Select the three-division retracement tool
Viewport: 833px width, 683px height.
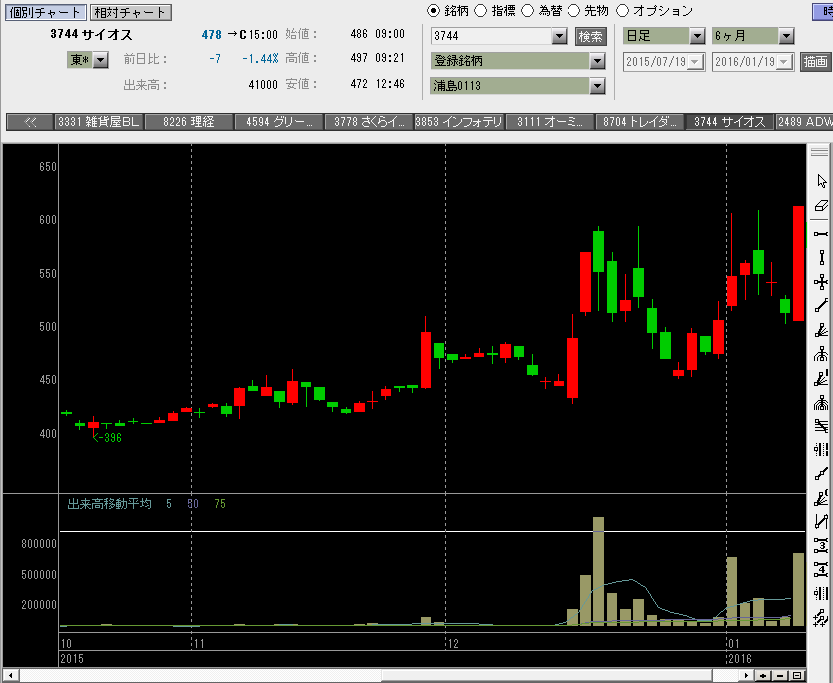click(821, 545)
